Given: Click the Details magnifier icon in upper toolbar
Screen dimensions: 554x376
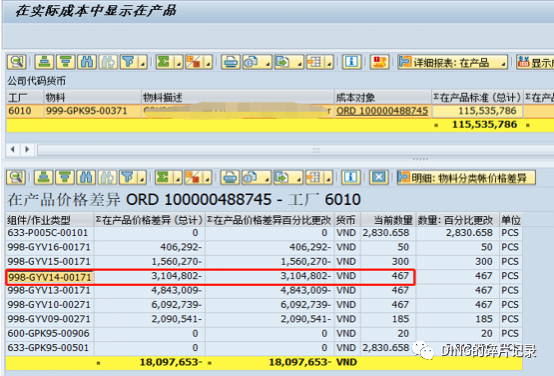Looking at the screenshot, I should (17, 62).
